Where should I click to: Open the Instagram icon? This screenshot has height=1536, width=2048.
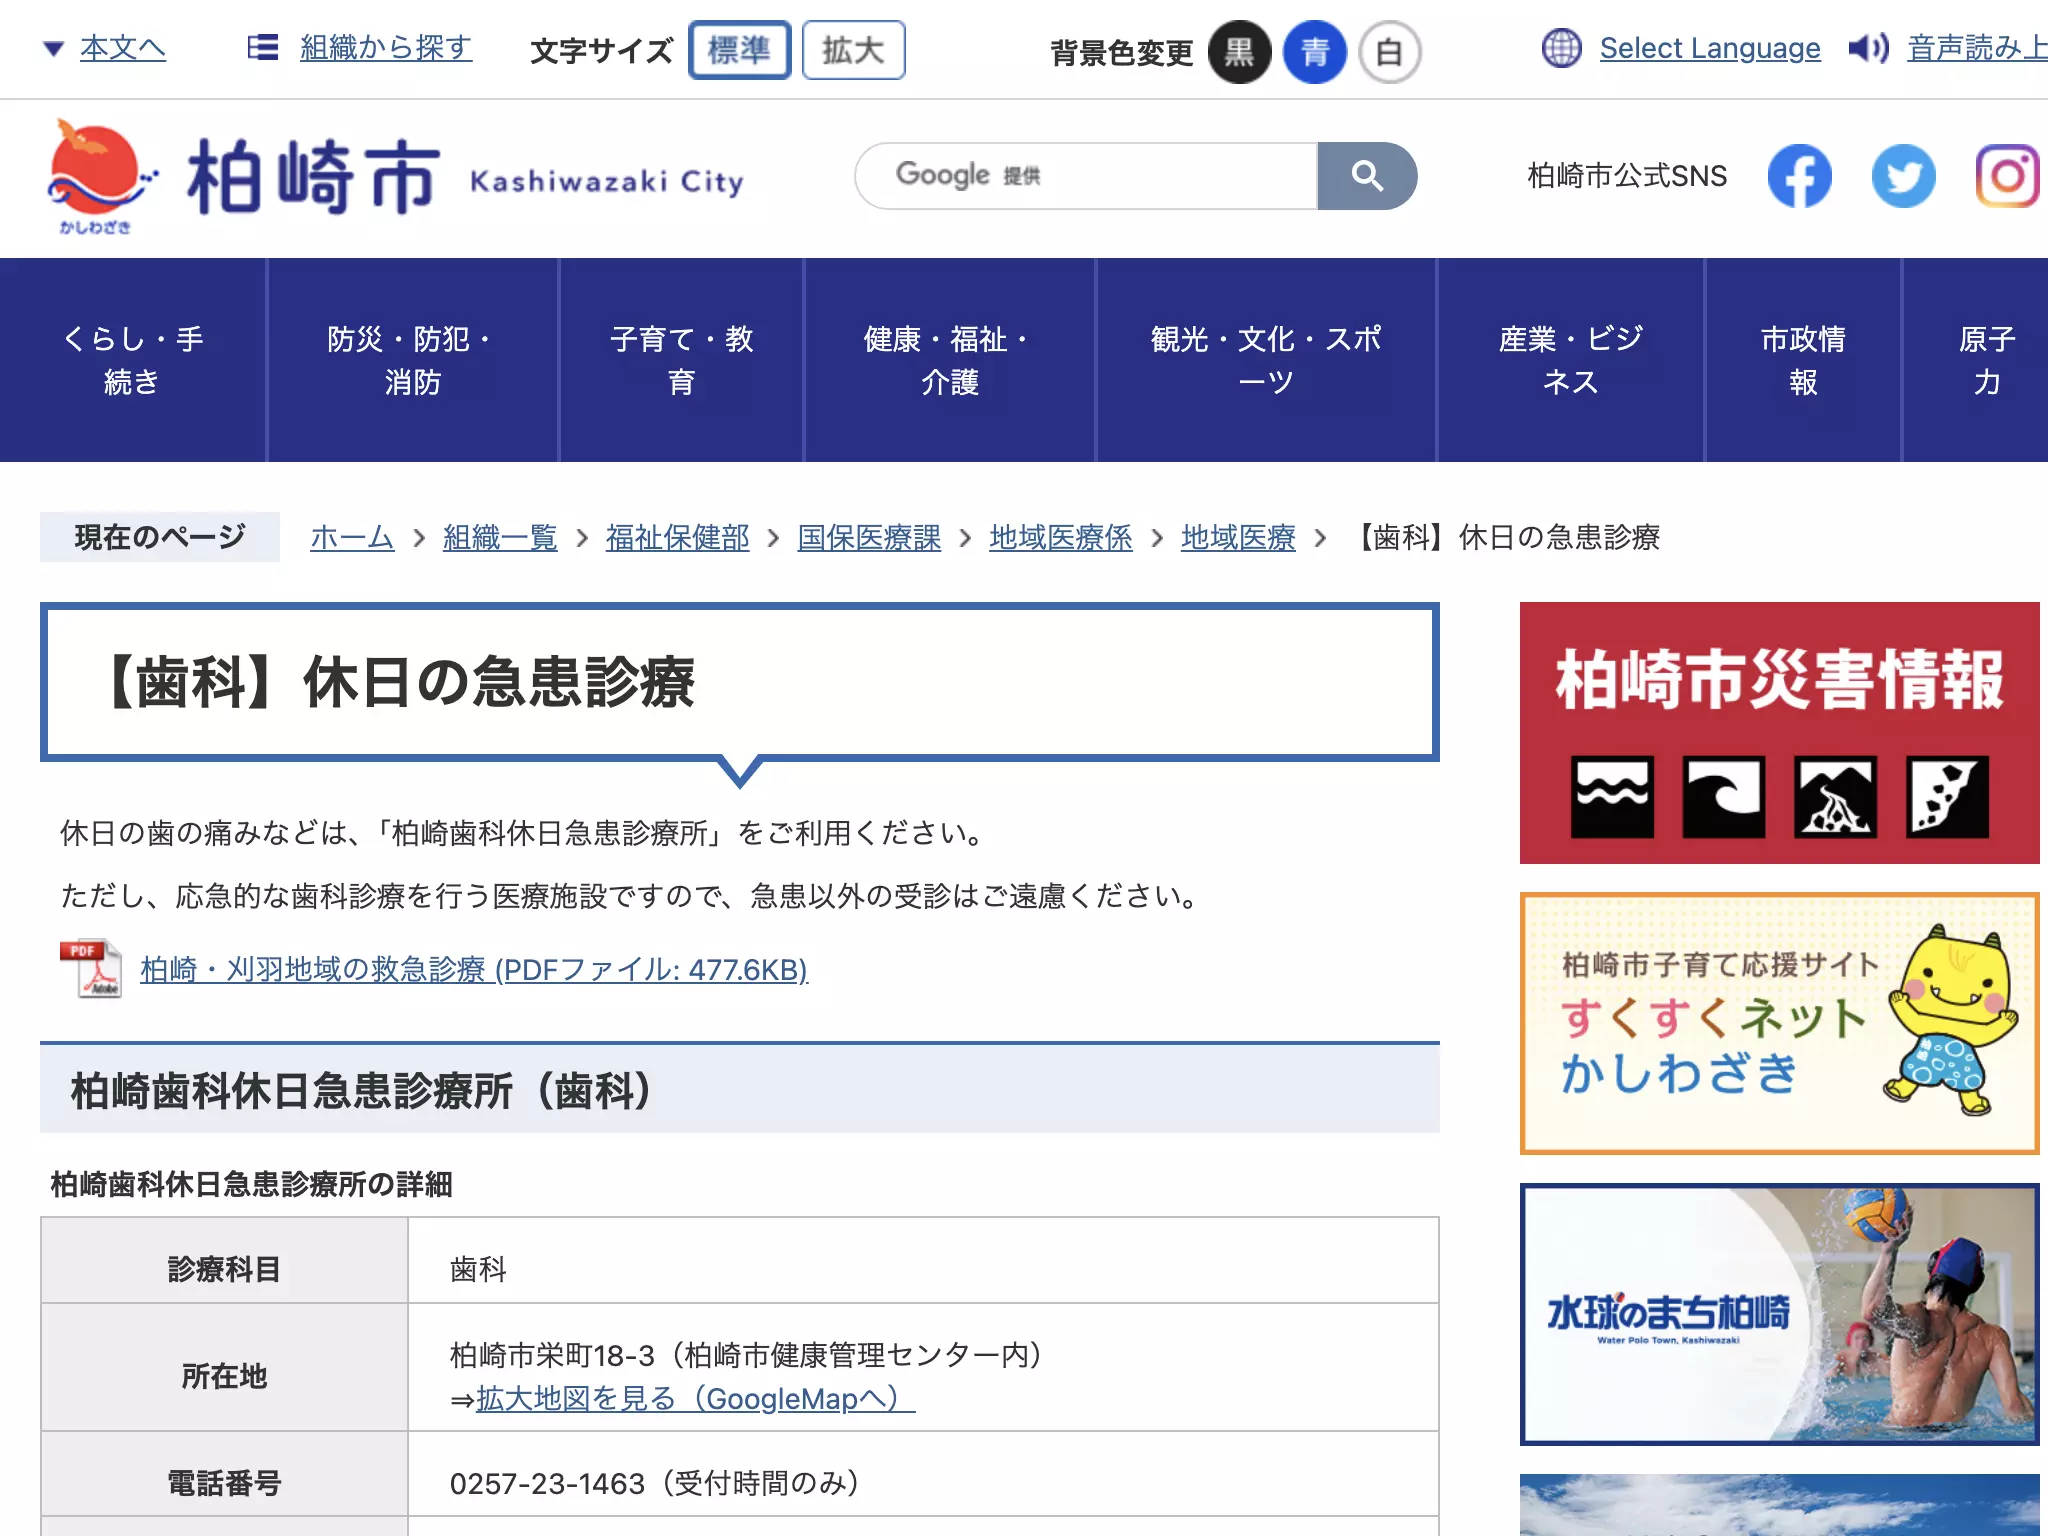2007,176
